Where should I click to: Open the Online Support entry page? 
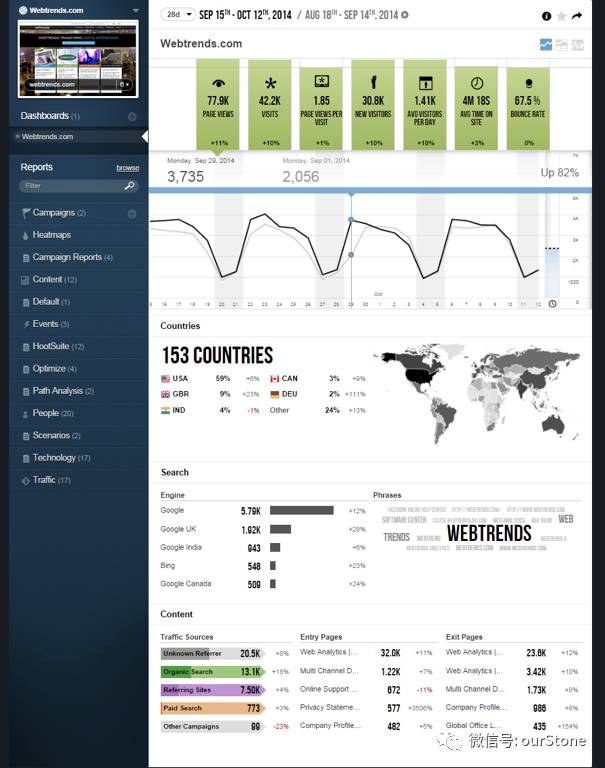329,689
